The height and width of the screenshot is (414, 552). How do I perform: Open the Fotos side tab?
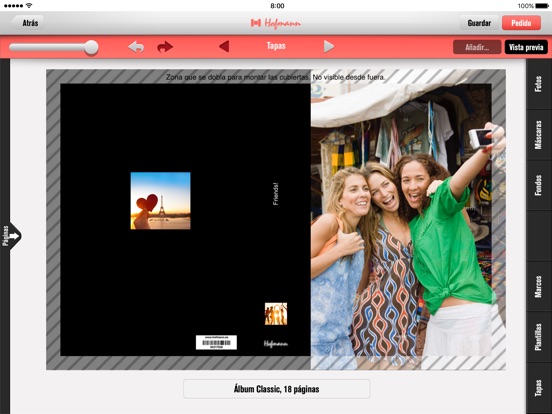point(539,84)
